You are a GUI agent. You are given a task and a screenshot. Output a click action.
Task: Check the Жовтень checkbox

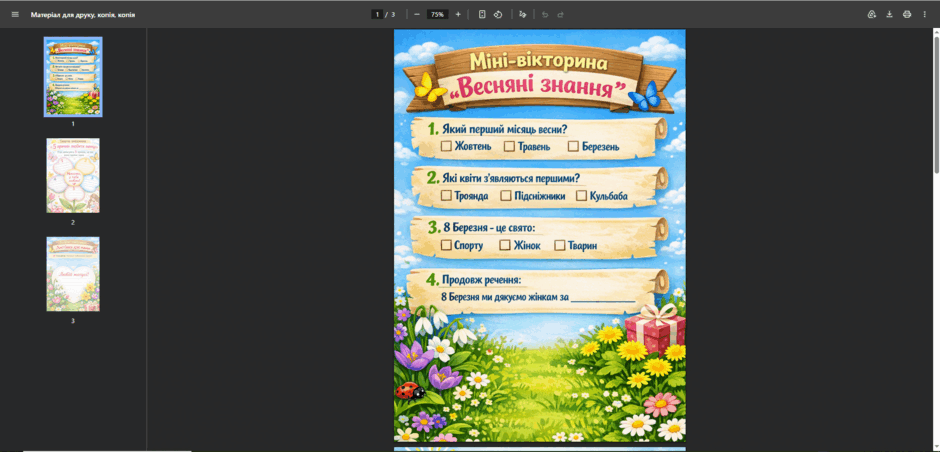click(x=446, y=146)
